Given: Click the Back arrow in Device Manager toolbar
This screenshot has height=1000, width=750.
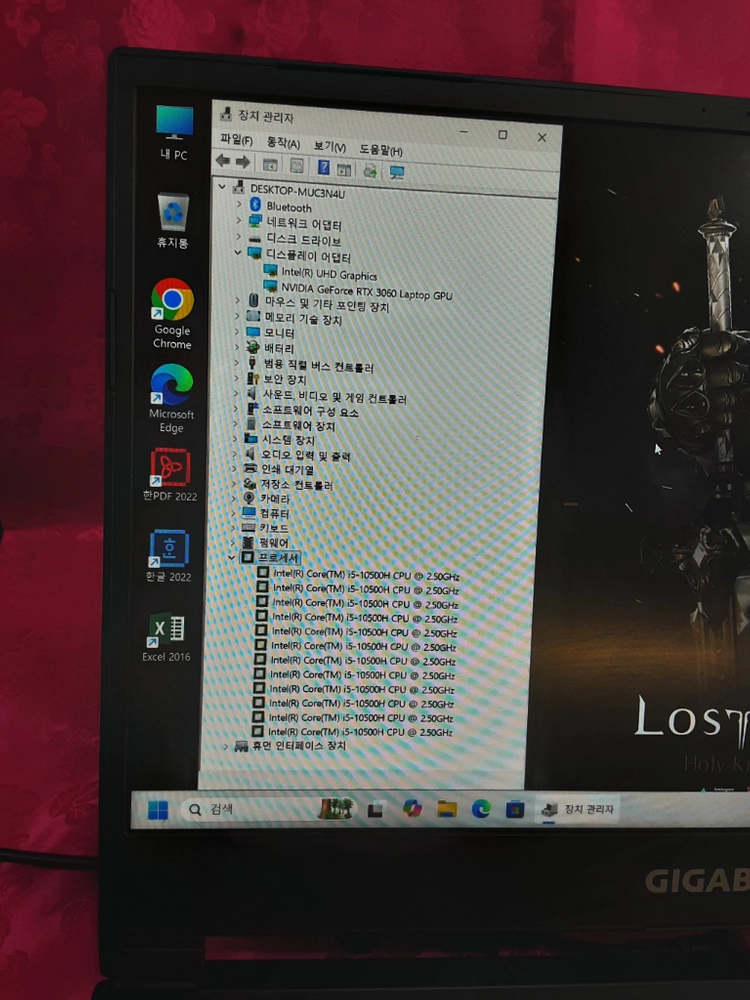Looking at the screenshot, I should pos(223,161).
